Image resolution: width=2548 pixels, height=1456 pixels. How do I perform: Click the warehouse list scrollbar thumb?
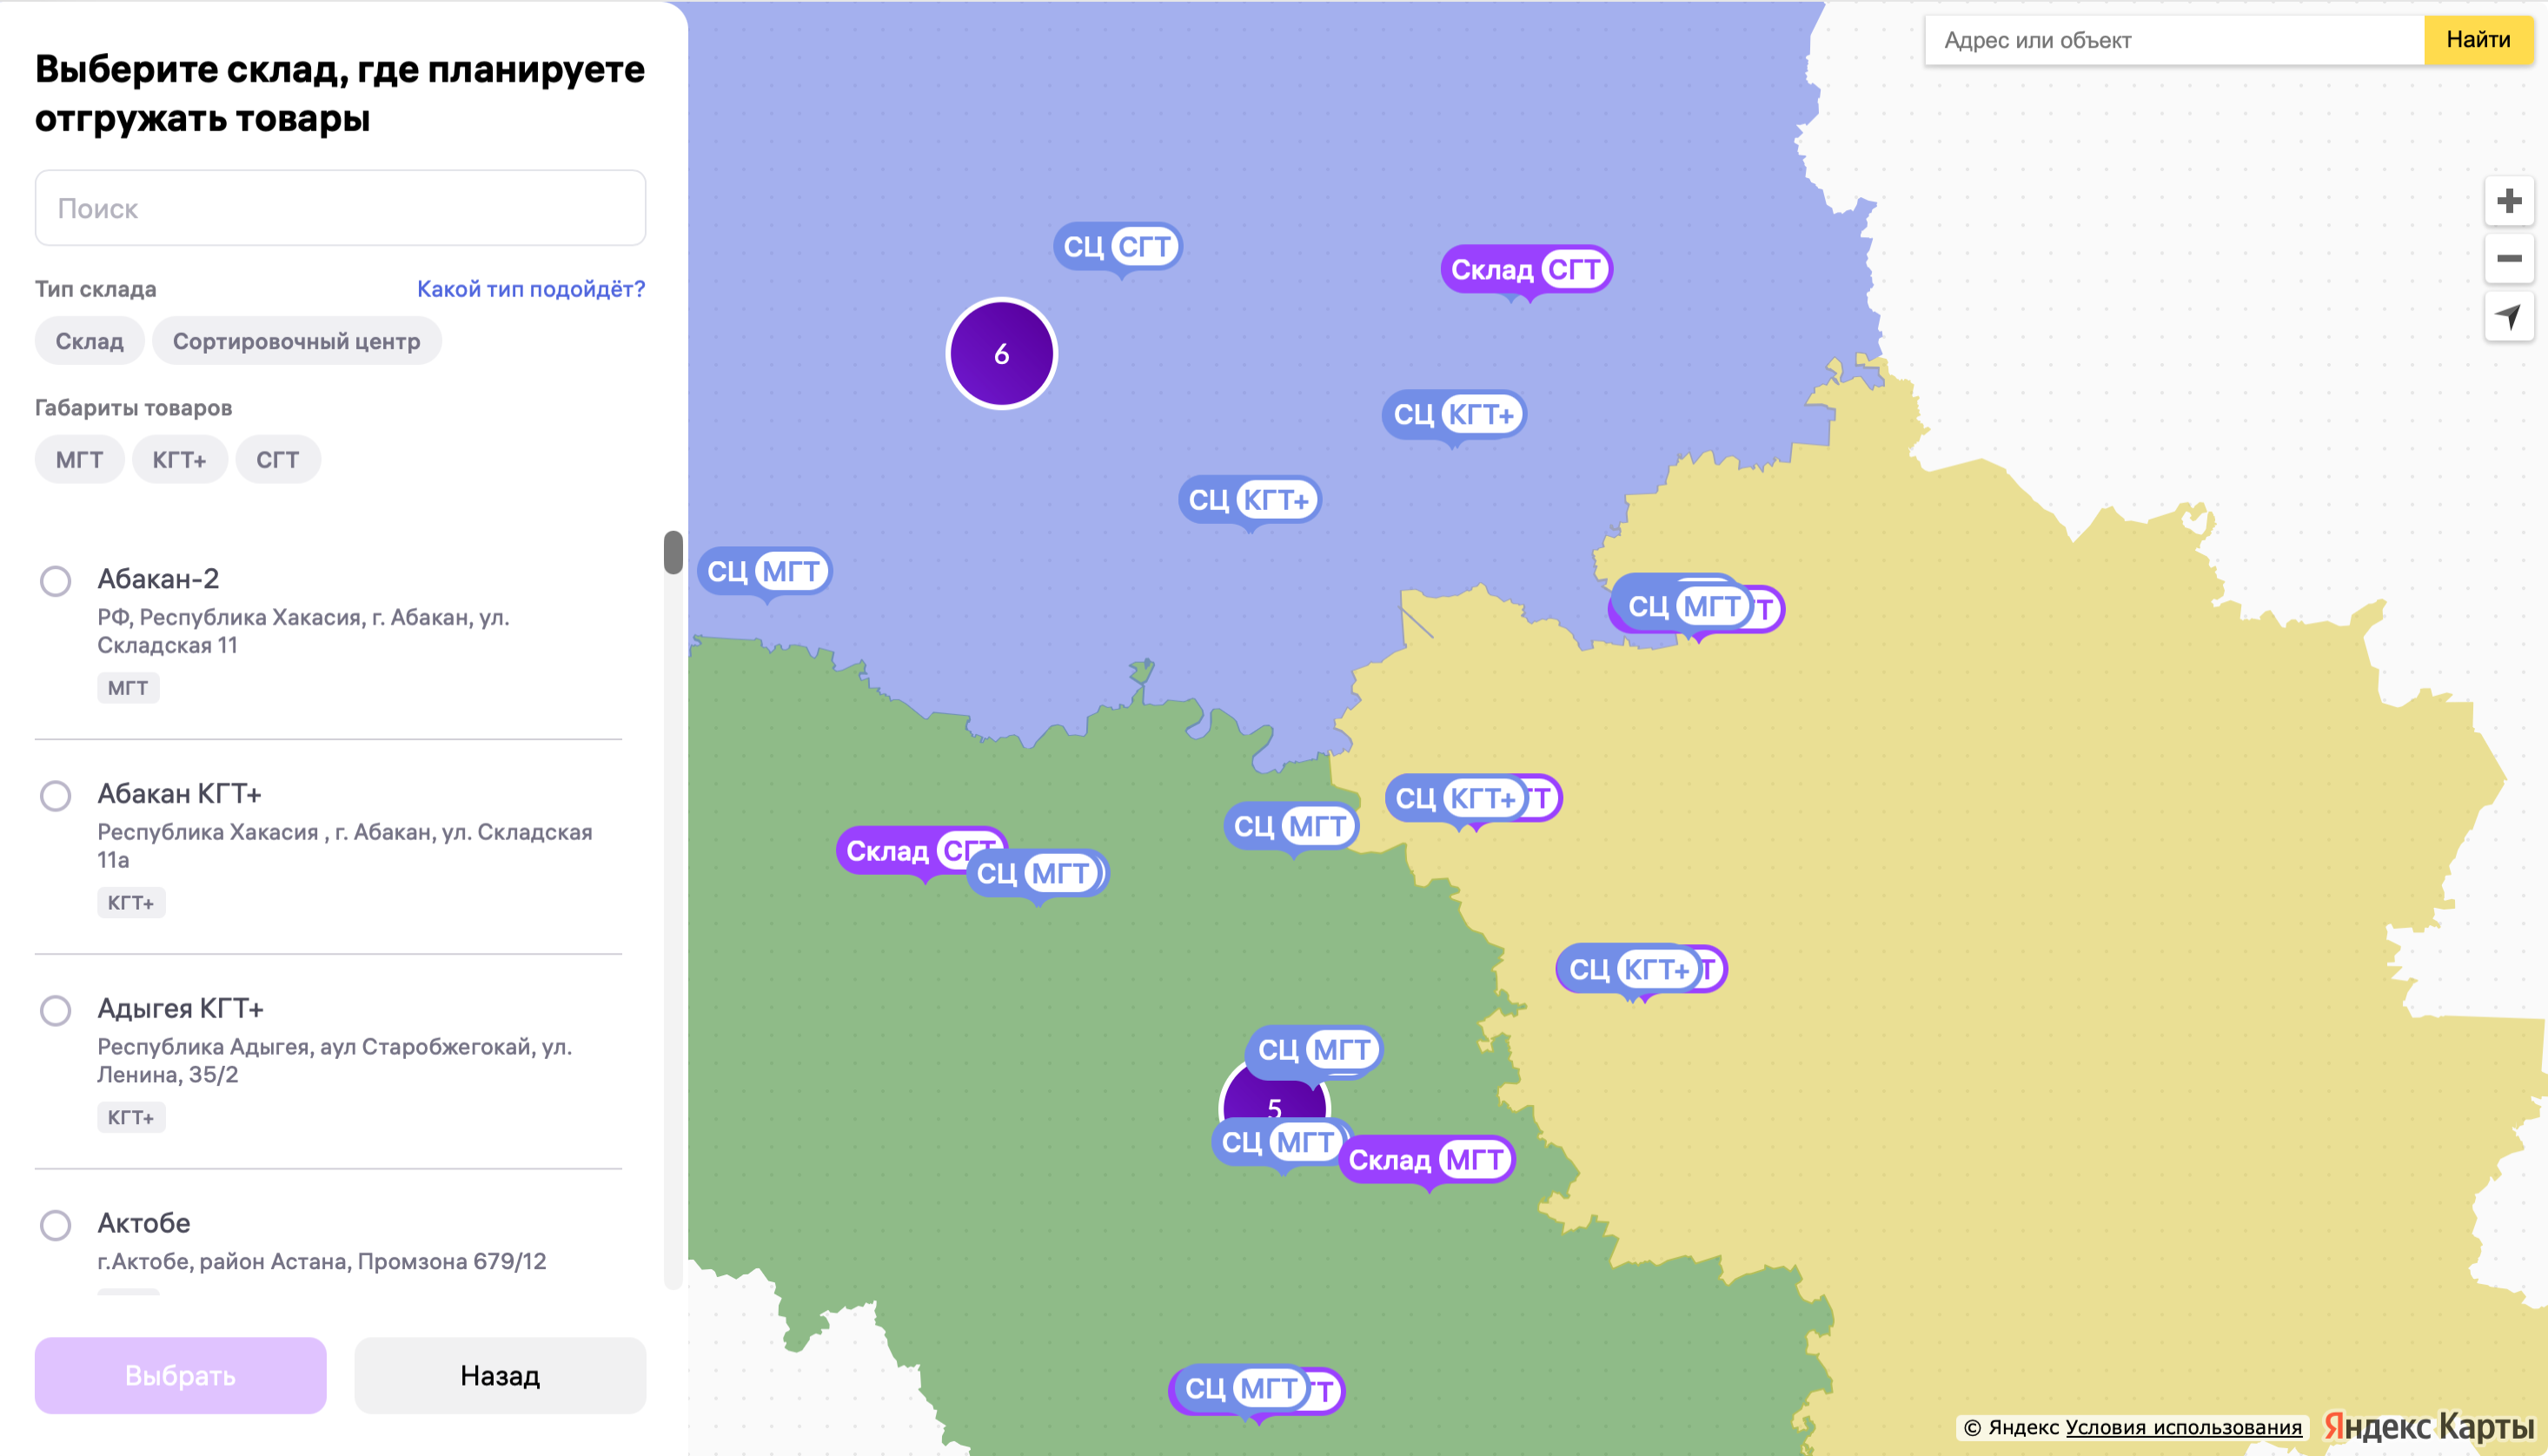pyautogui.click(x=673, y=552)
